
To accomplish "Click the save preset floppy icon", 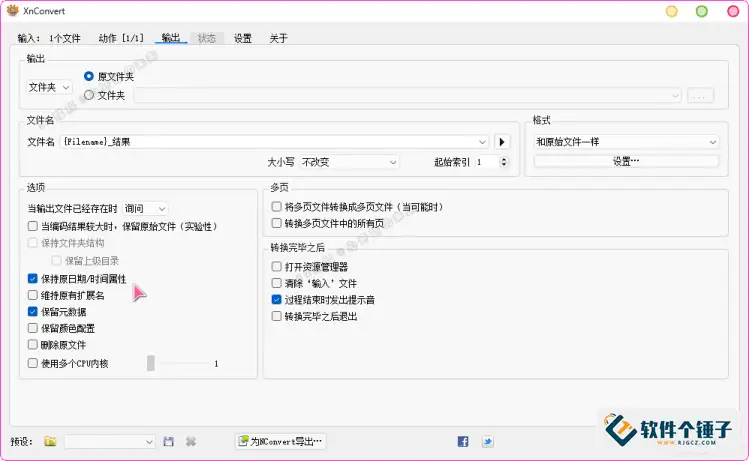I will click(168, 441).
